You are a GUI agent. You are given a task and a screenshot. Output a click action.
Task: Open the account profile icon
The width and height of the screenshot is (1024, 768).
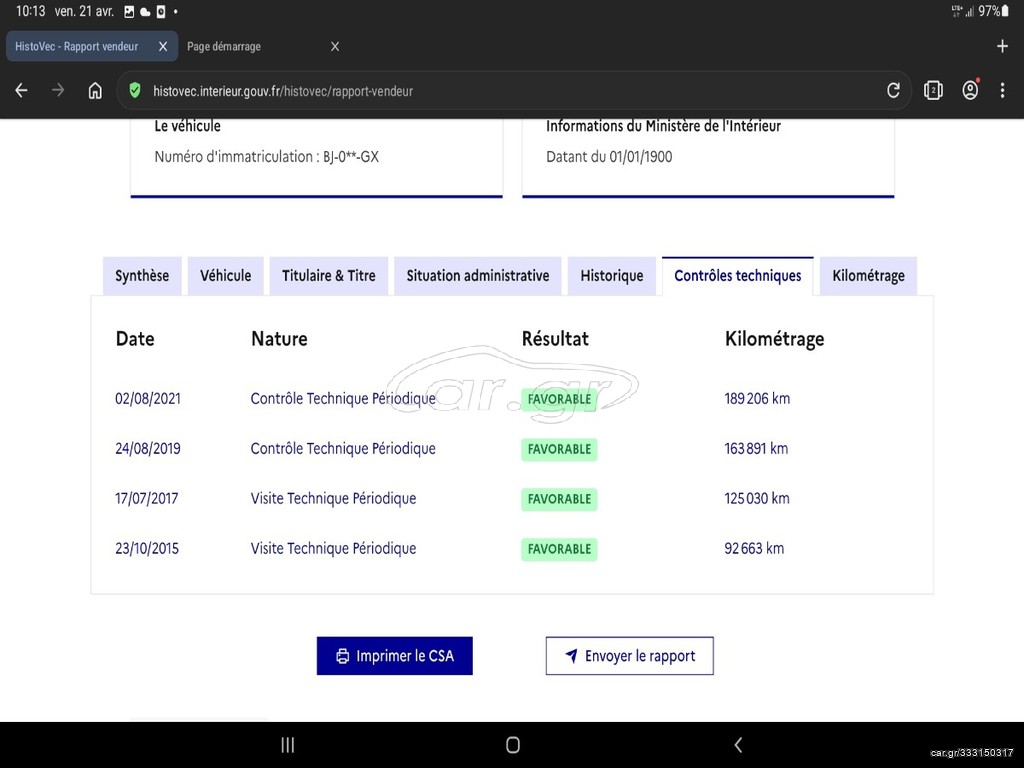coord(970,91)
